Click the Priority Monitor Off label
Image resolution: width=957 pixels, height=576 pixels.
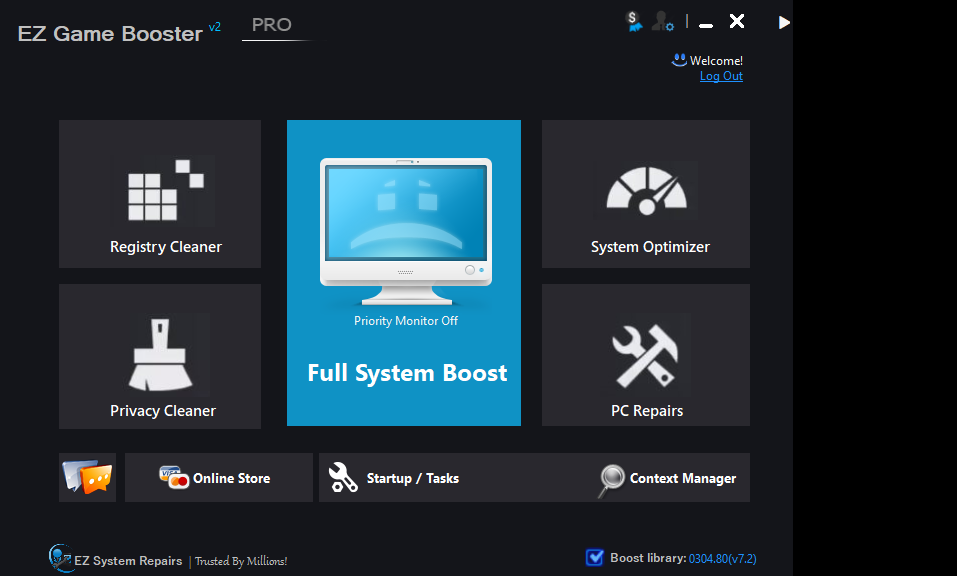pyautogui.click(x=406, y=321)
